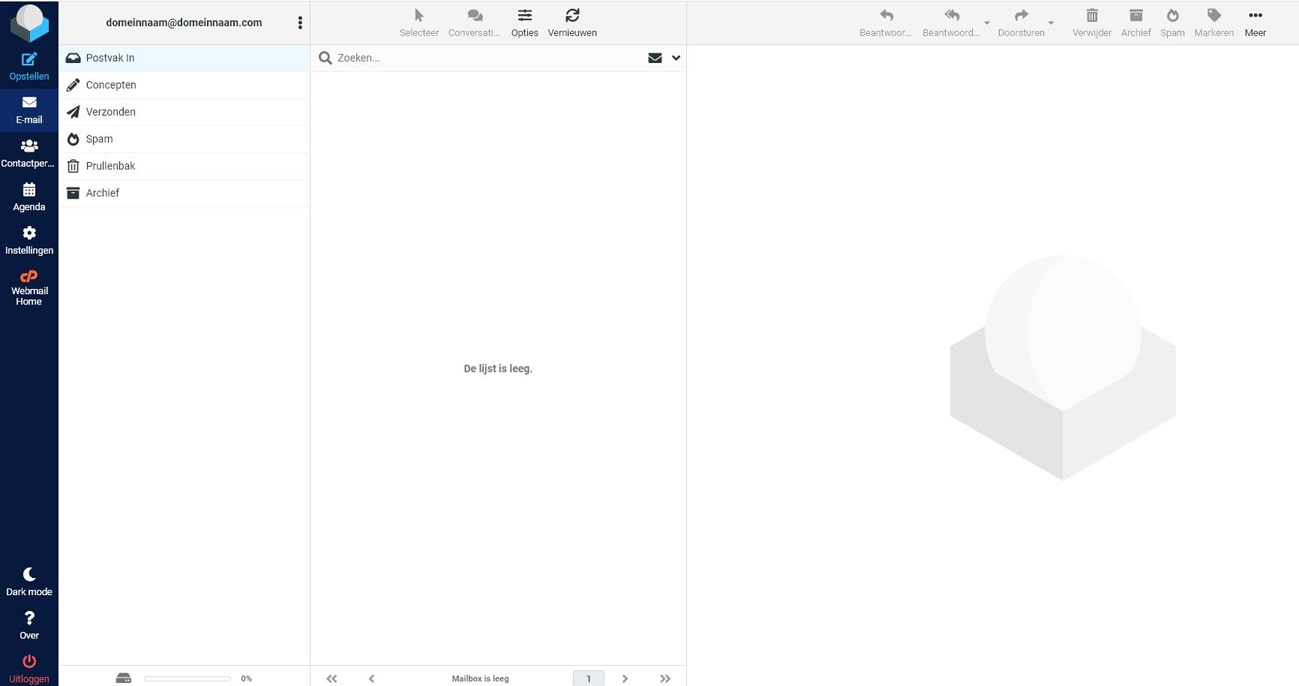1299x686 pixels.
Task: Click the Spam flame toolbar button
Action: 1173,23
